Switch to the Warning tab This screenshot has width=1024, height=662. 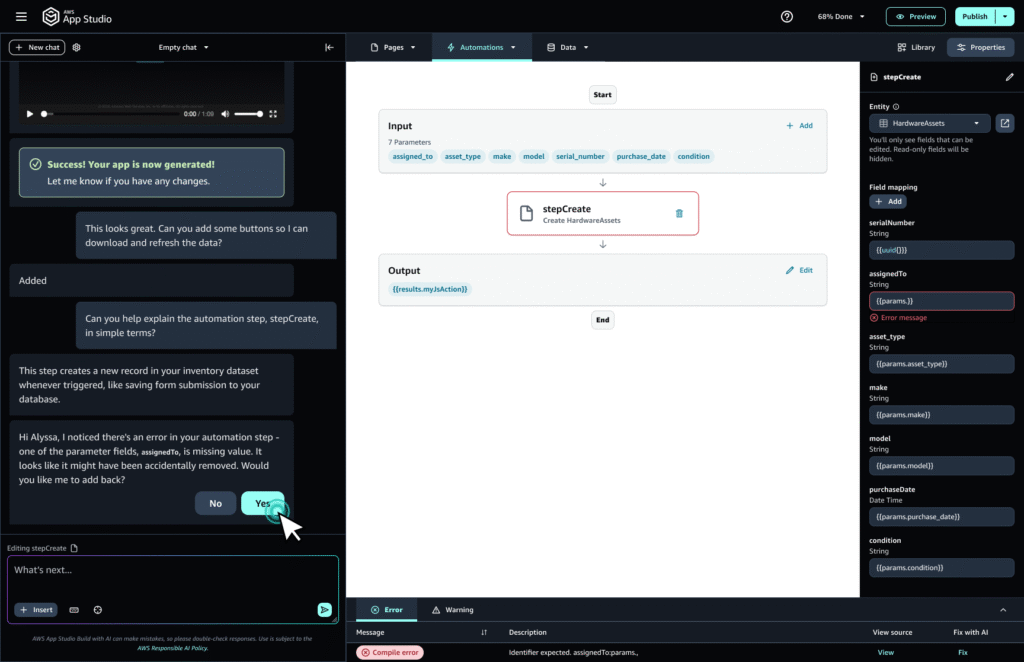[453, 610]
